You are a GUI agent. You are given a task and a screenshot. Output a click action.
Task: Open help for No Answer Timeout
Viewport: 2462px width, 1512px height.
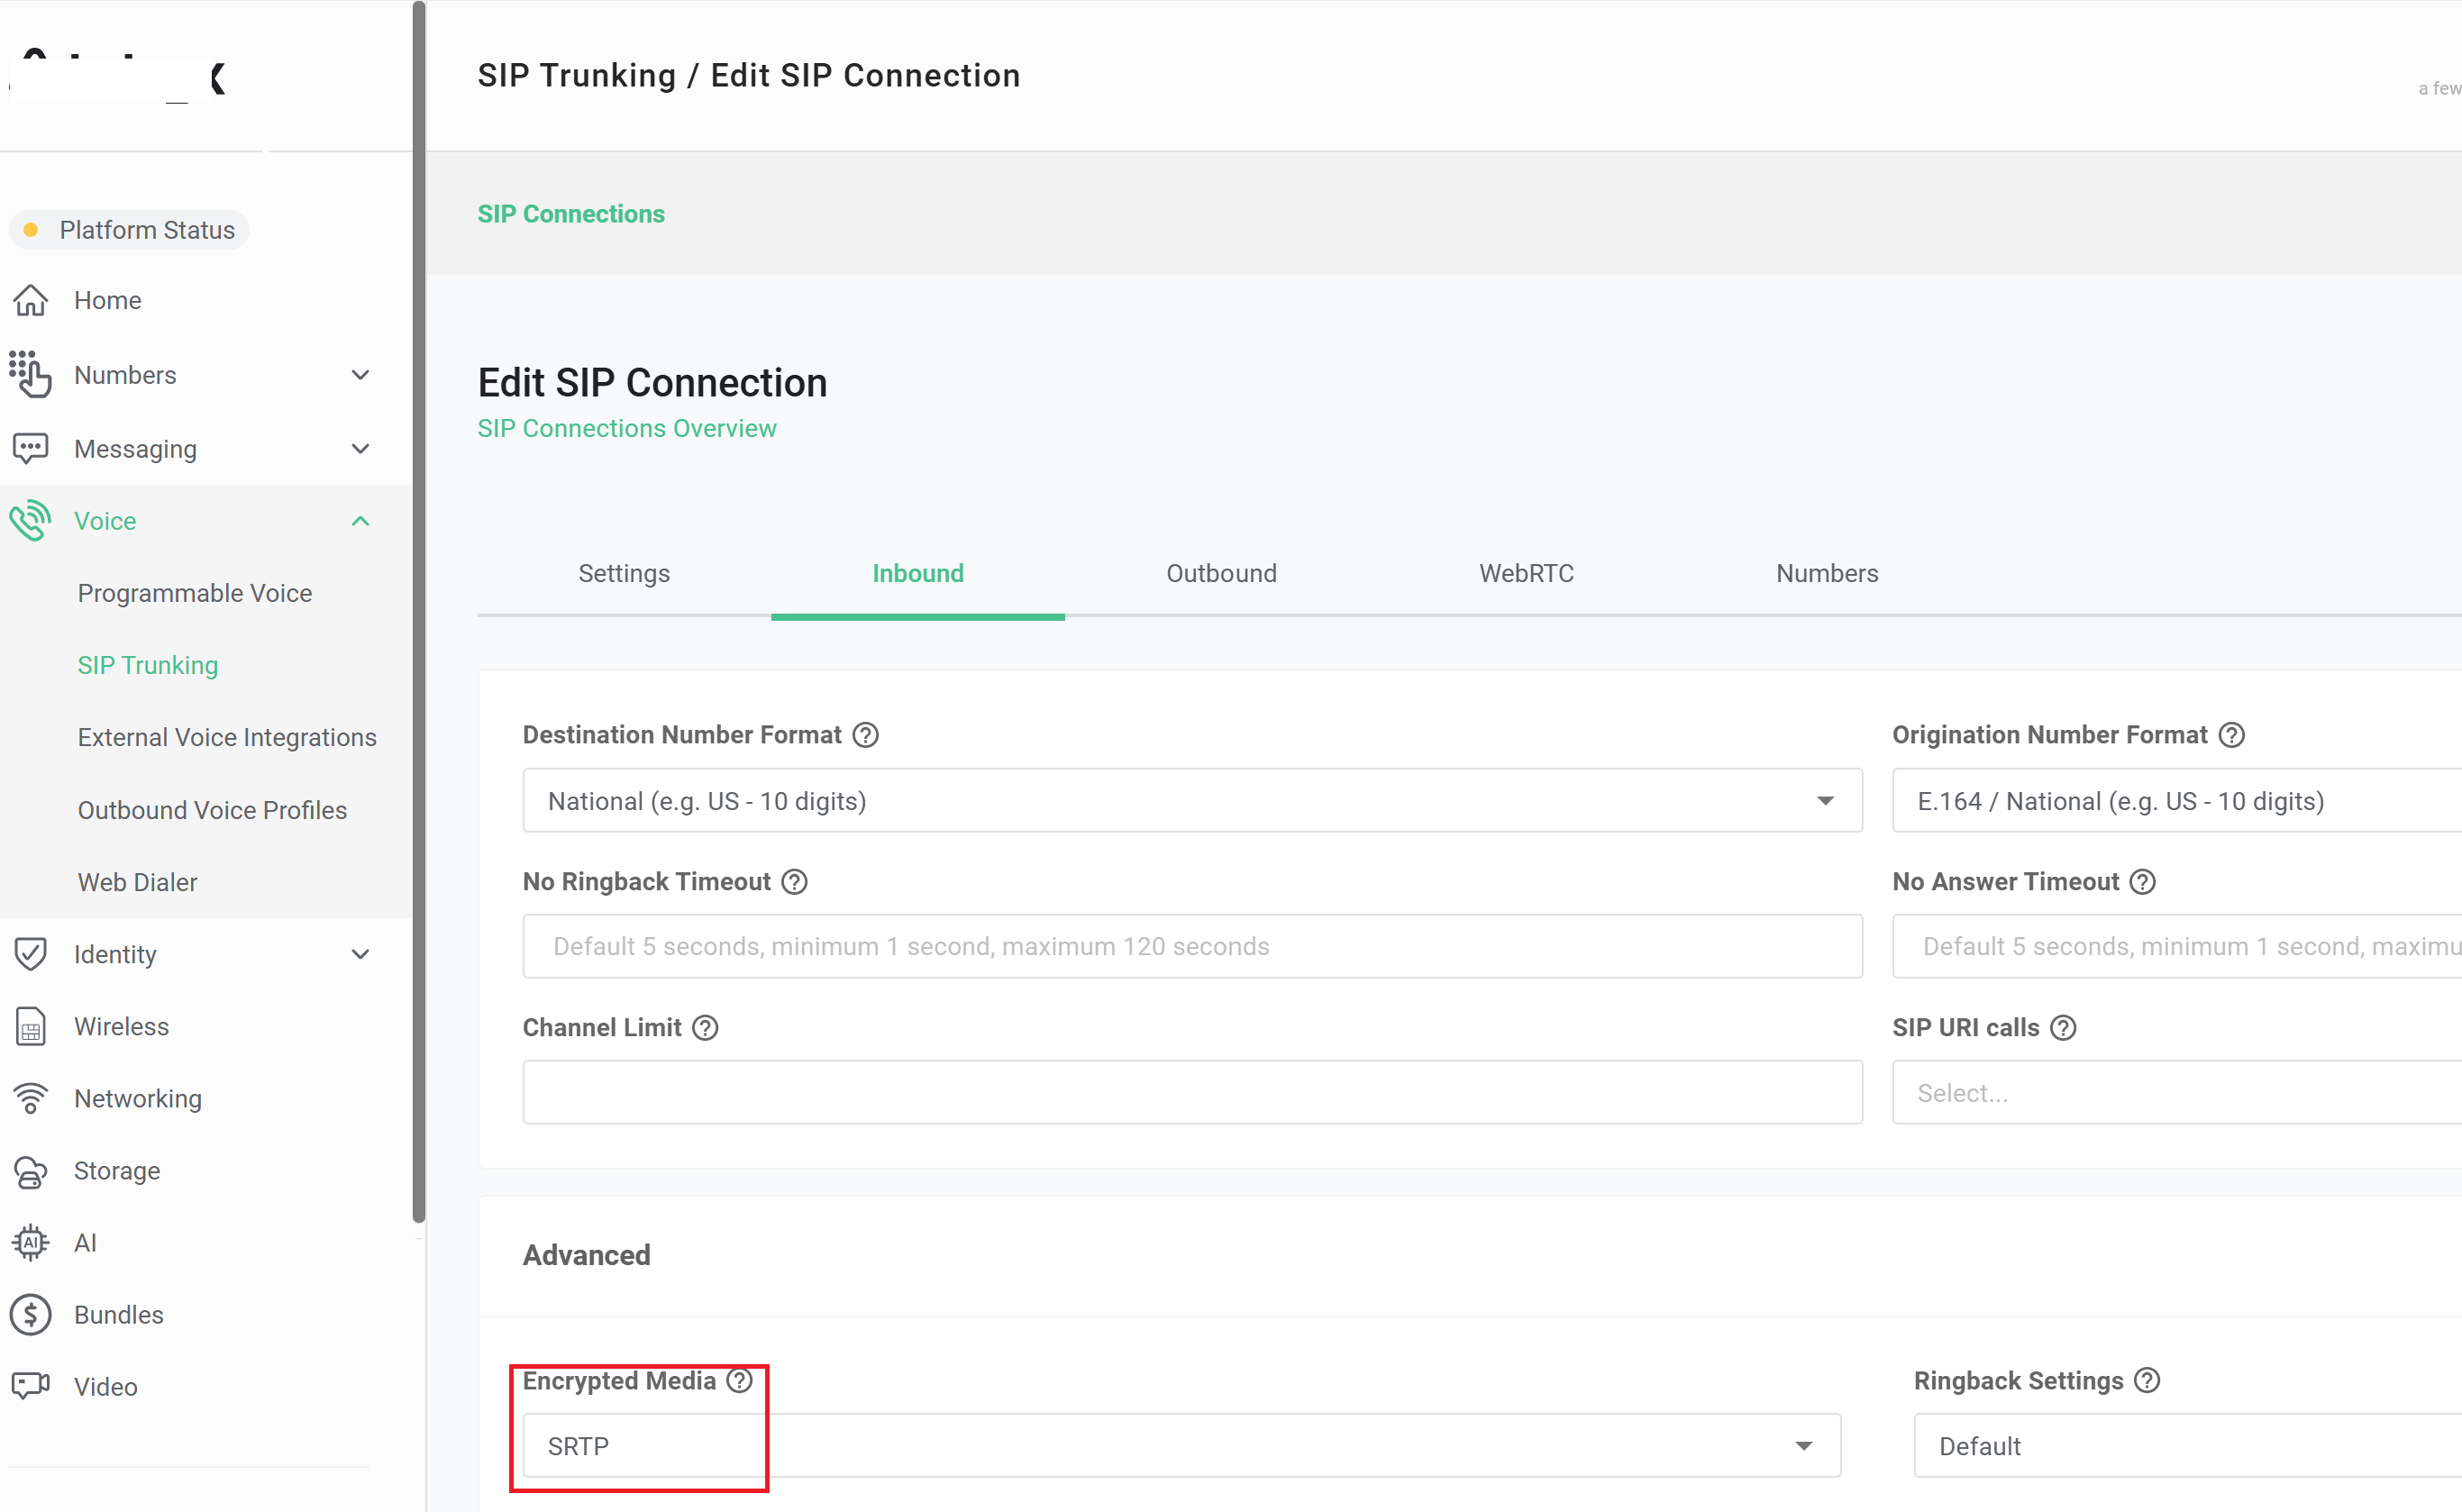2143,882
